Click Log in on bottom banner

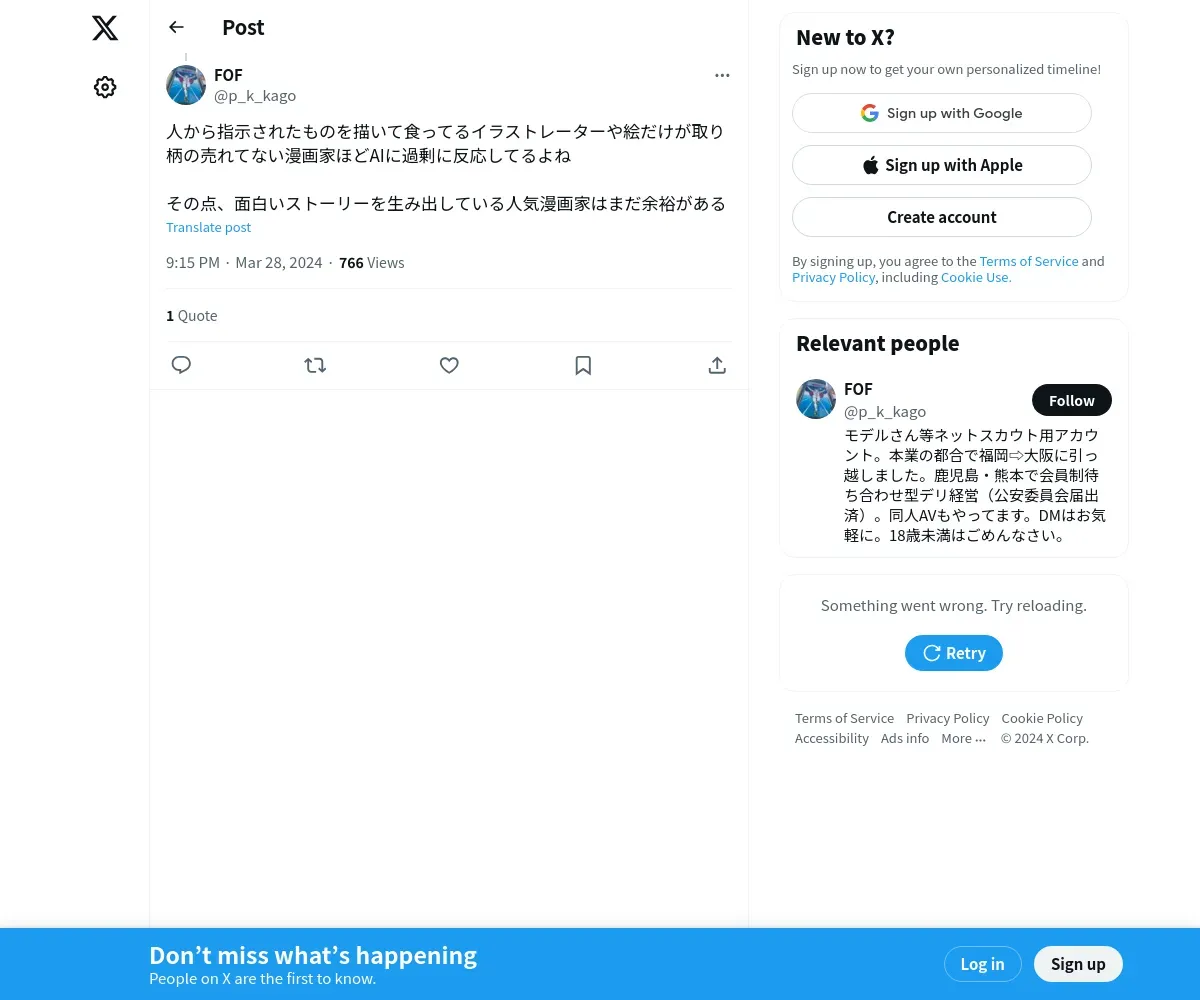982,964
